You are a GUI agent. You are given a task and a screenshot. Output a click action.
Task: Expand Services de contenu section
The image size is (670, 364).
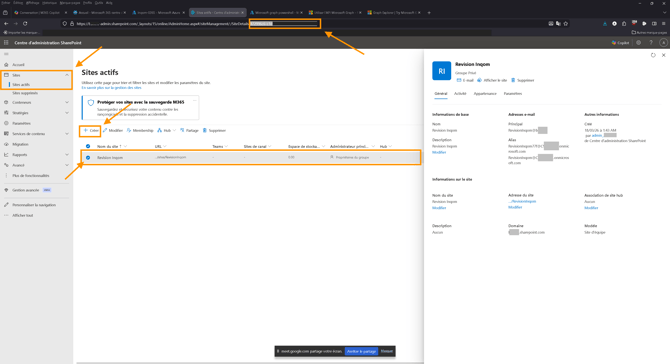(67, 134)
